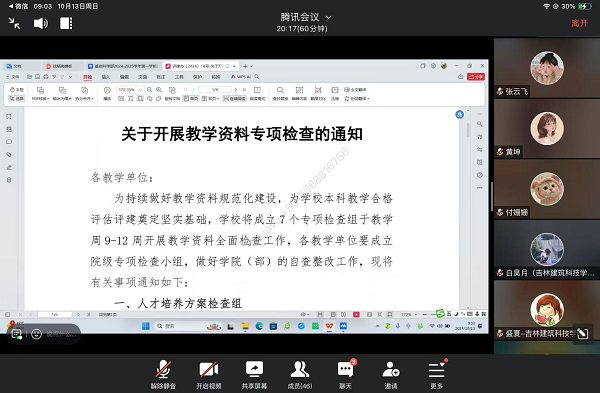Click the menu bar search magnifier in WPS
The image size is (600, 393).
tap(257, 77)
